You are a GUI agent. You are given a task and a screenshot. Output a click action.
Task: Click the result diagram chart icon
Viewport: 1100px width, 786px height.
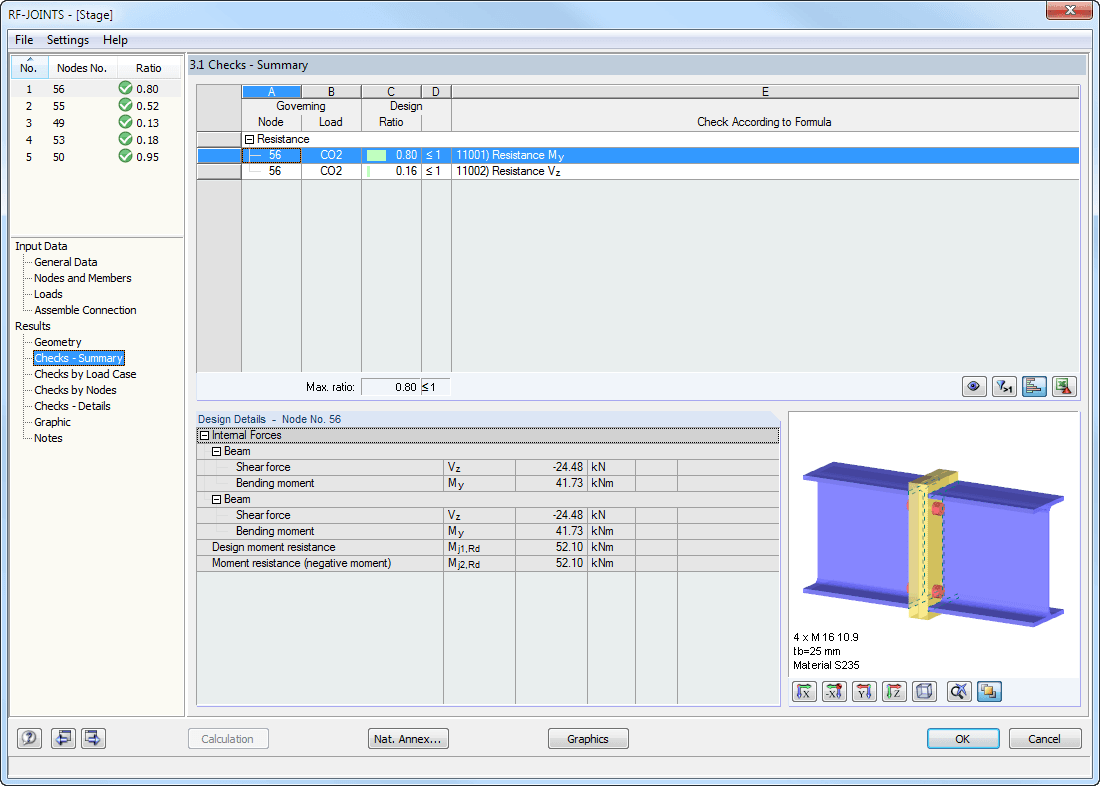coord(1034,385)
